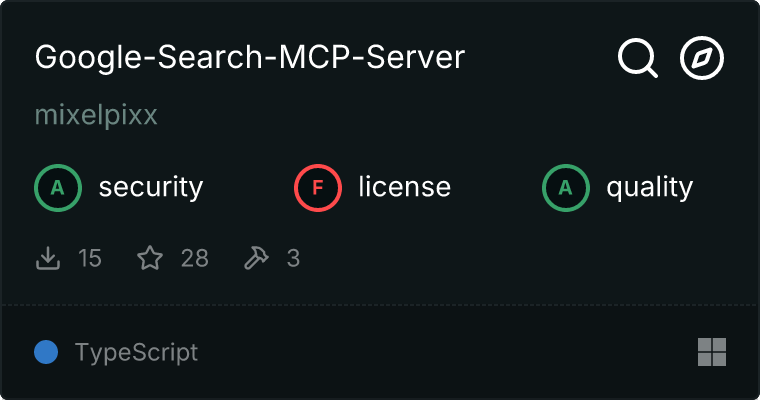The width and height of the screenshot is (760, 400).
Task: Click the magnifying glass search icon
Action: [637, 59]
